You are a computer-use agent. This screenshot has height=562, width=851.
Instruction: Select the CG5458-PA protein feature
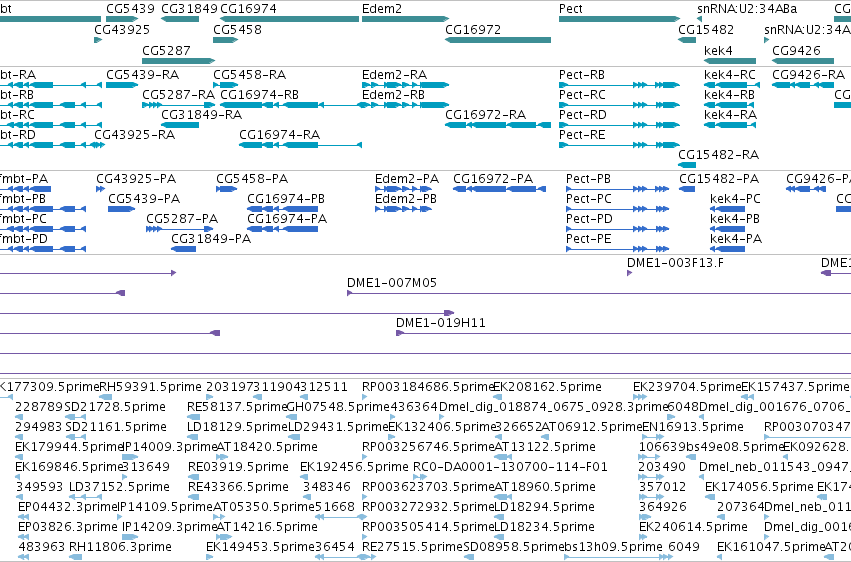(x=226, y=189)
